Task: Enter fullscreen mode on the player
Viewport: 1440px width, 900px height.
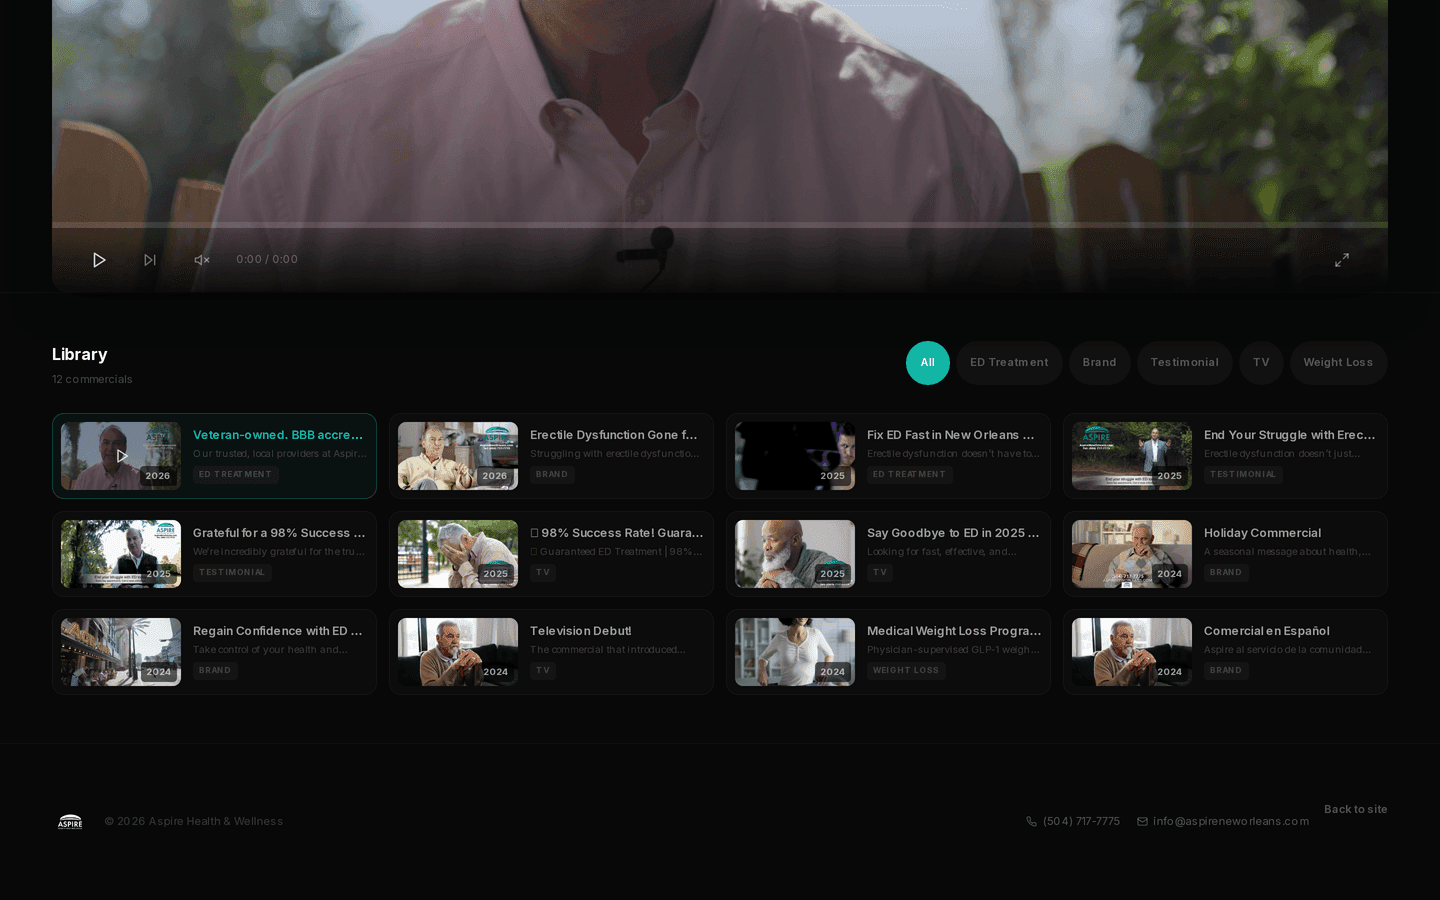Action: pyautogui.click(x=1342, y=260)
